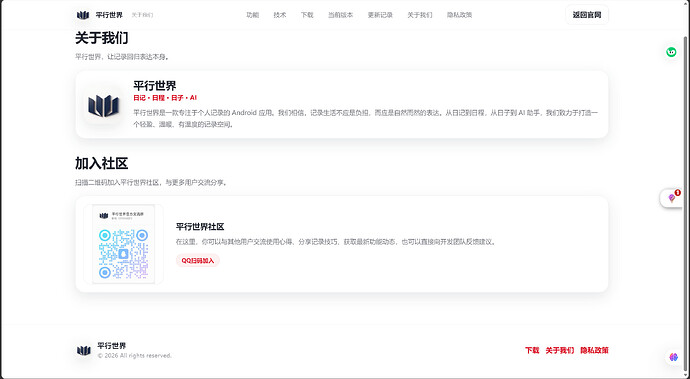Viewport: 690px width, 379px height.
Task: Click the QQ扫码加入 button
Action: pos(198,261)
